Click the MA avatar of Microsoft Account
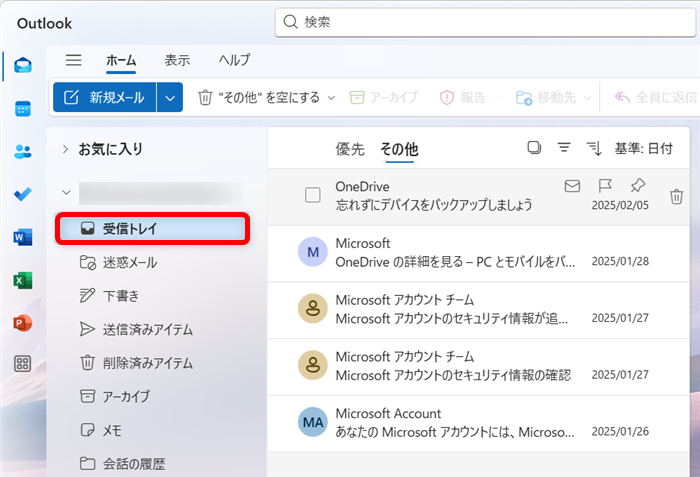 pos(313,422)
